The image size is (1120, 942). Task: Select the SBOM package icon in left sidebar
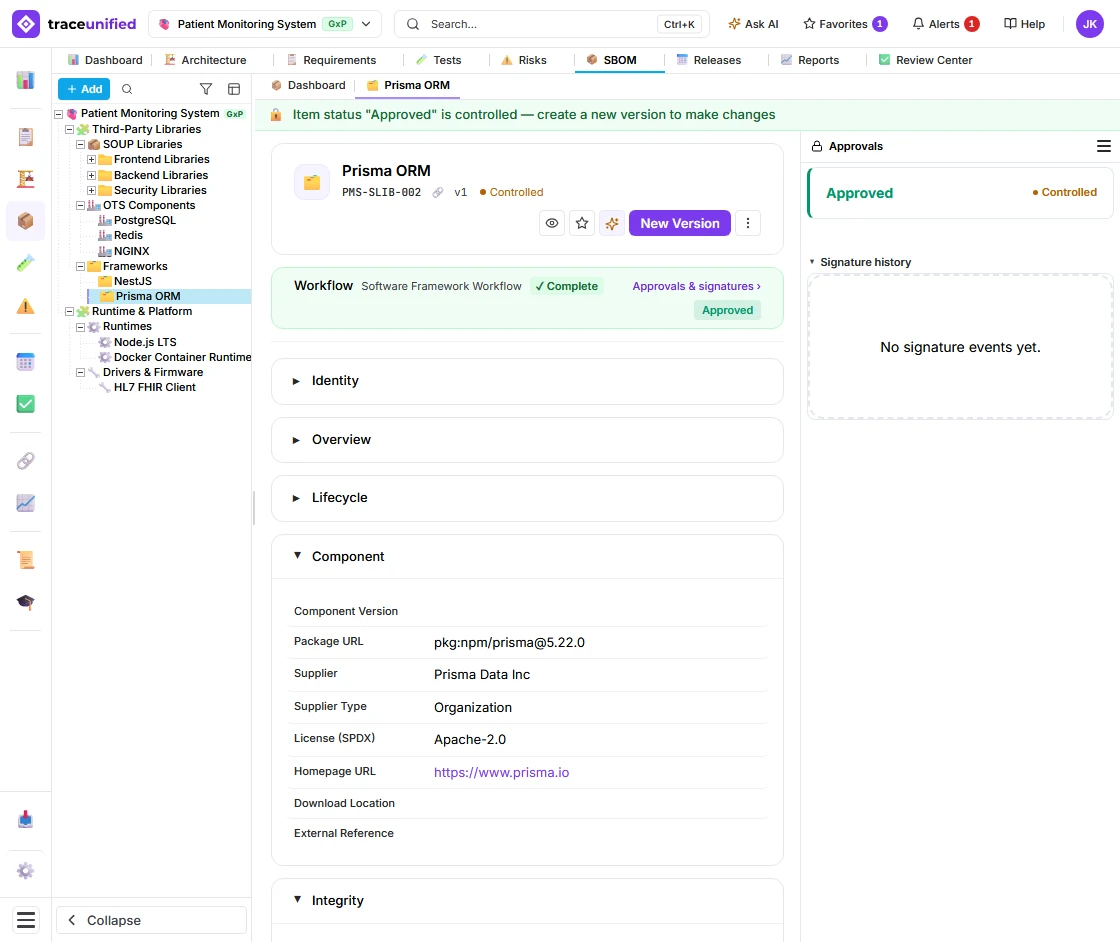point(26,221)
